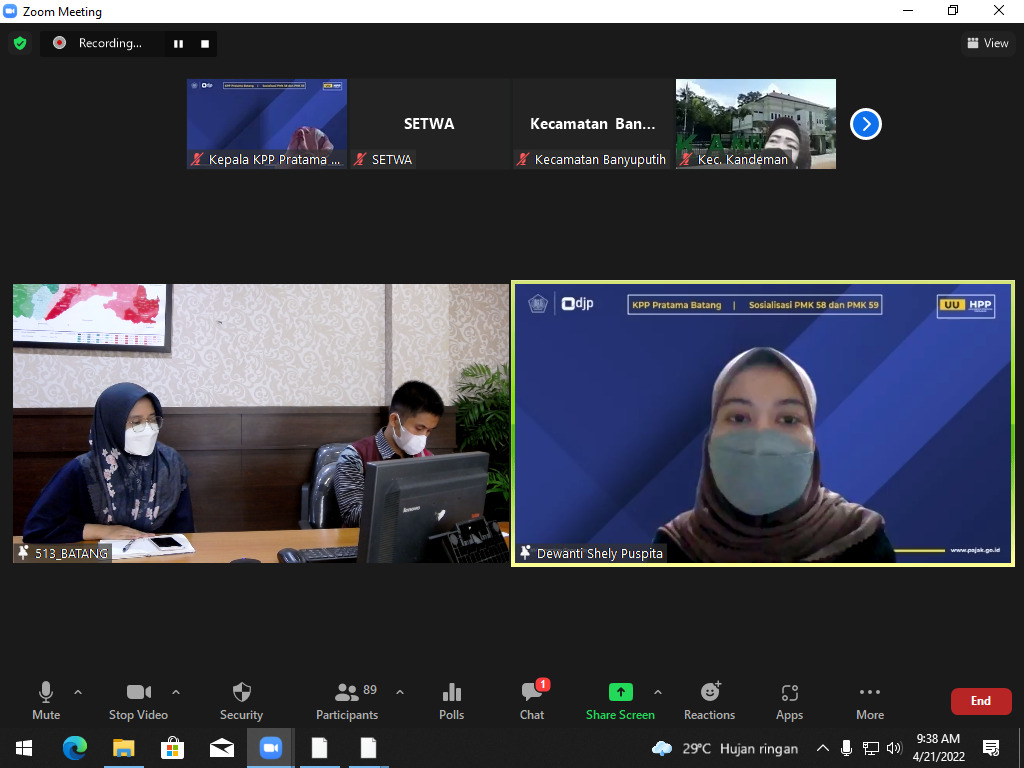1024x768 pixels.
Task: Open the View layout menu
Action: (987, 43)
